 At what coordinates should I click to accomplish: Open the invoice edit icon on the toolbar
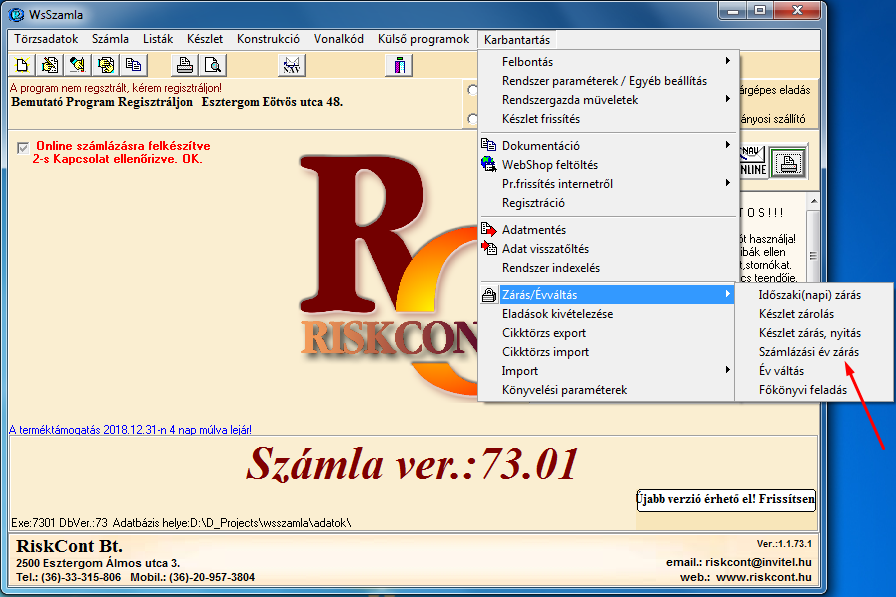coord(50,62)
